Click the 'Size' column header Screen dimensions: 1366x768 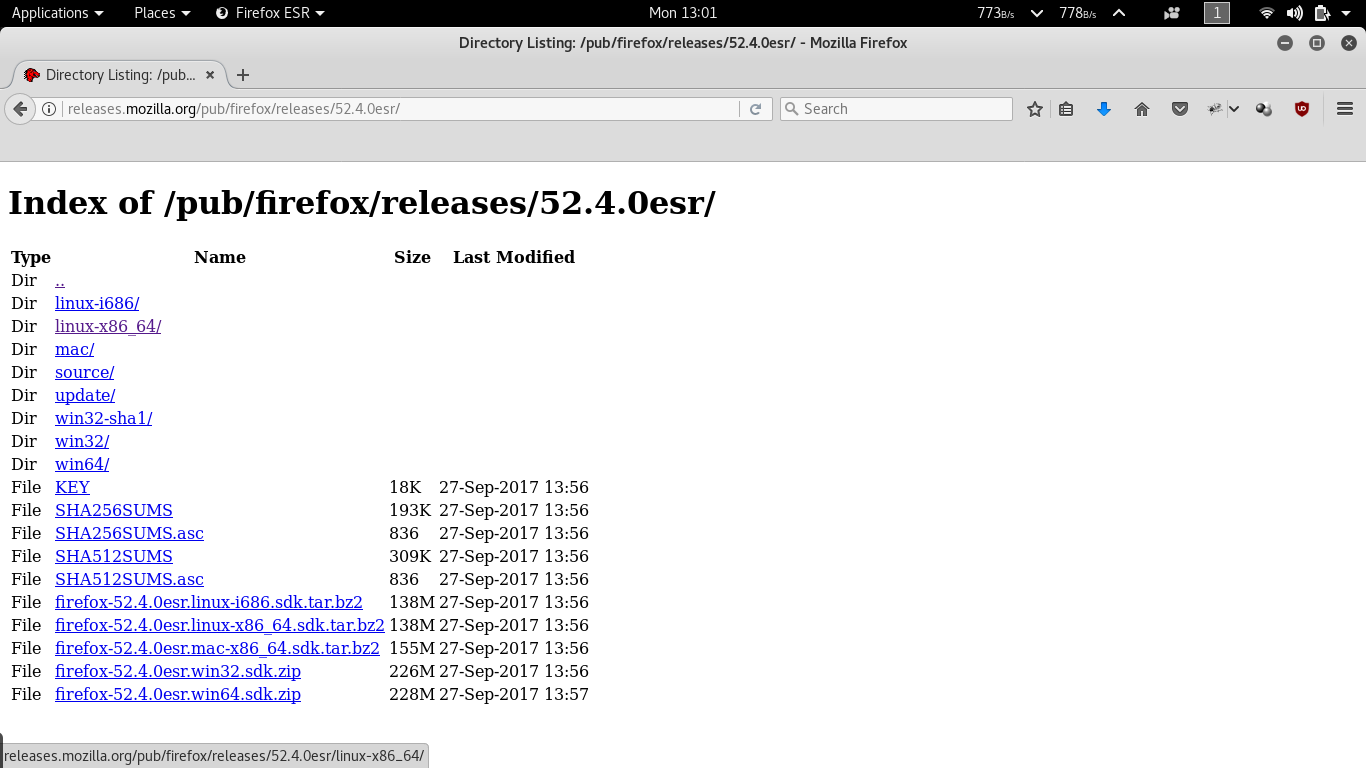coord(412,257)
